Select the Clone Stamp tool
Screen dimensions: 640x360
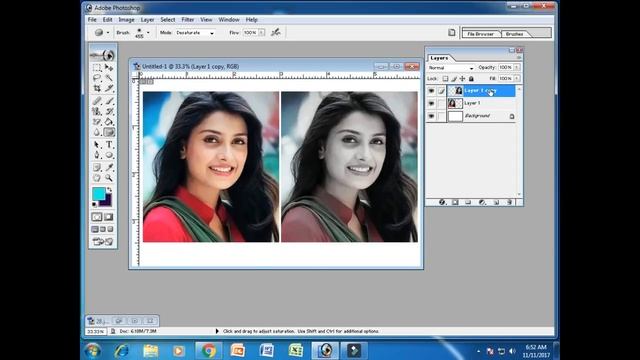click(97, 111)
